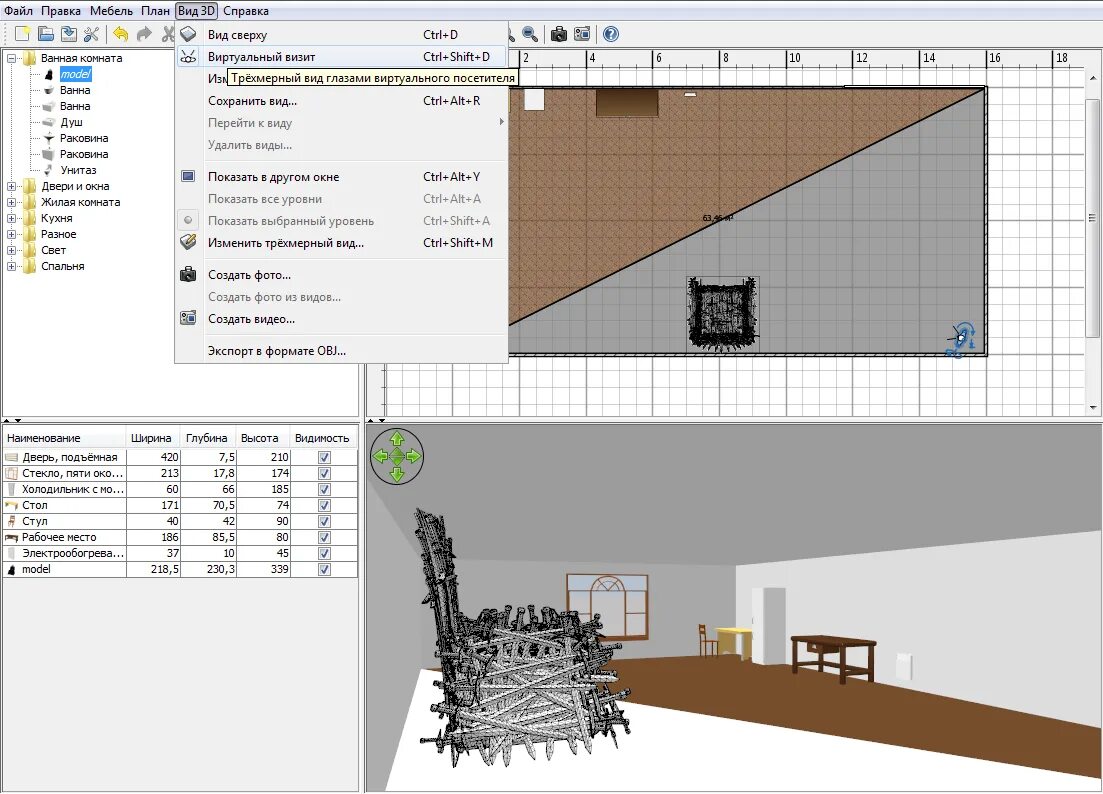Click Сохранить вид... in the menu

tap(341, 101)
